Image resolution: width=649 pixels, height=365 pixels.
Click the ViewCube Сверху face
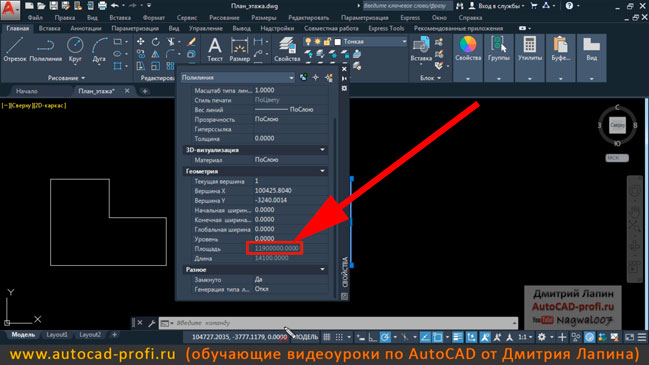[617, 125]
